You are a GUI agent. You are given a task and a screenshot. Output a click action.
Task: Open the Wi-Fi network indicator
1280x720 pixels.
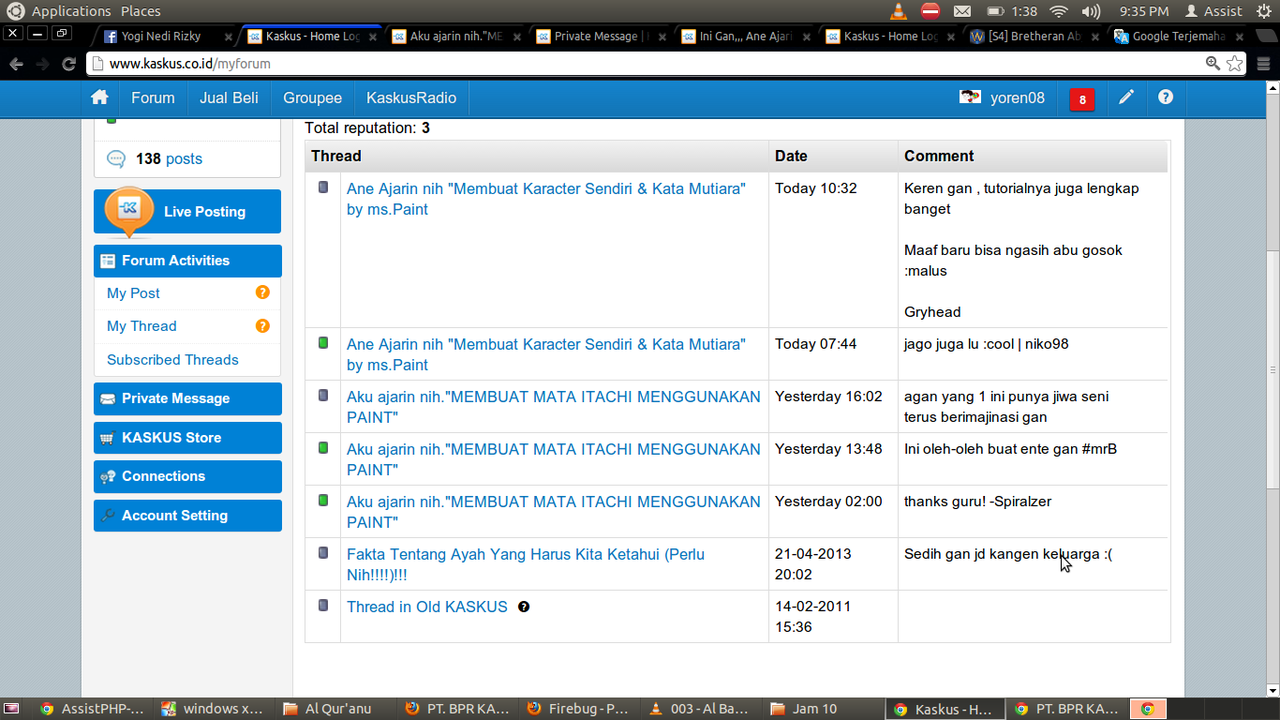[x=1059, y=11]
